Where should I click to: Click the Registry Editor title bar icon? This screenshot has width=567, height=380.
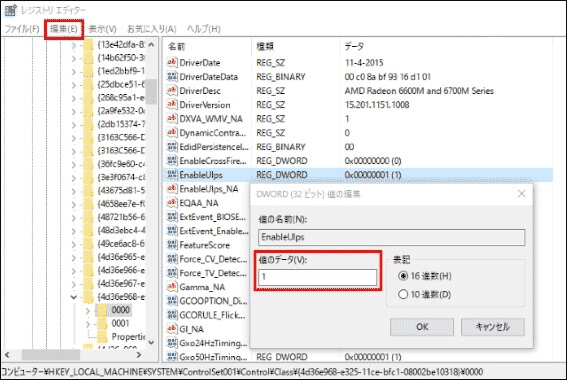click(x=10, y=10)
